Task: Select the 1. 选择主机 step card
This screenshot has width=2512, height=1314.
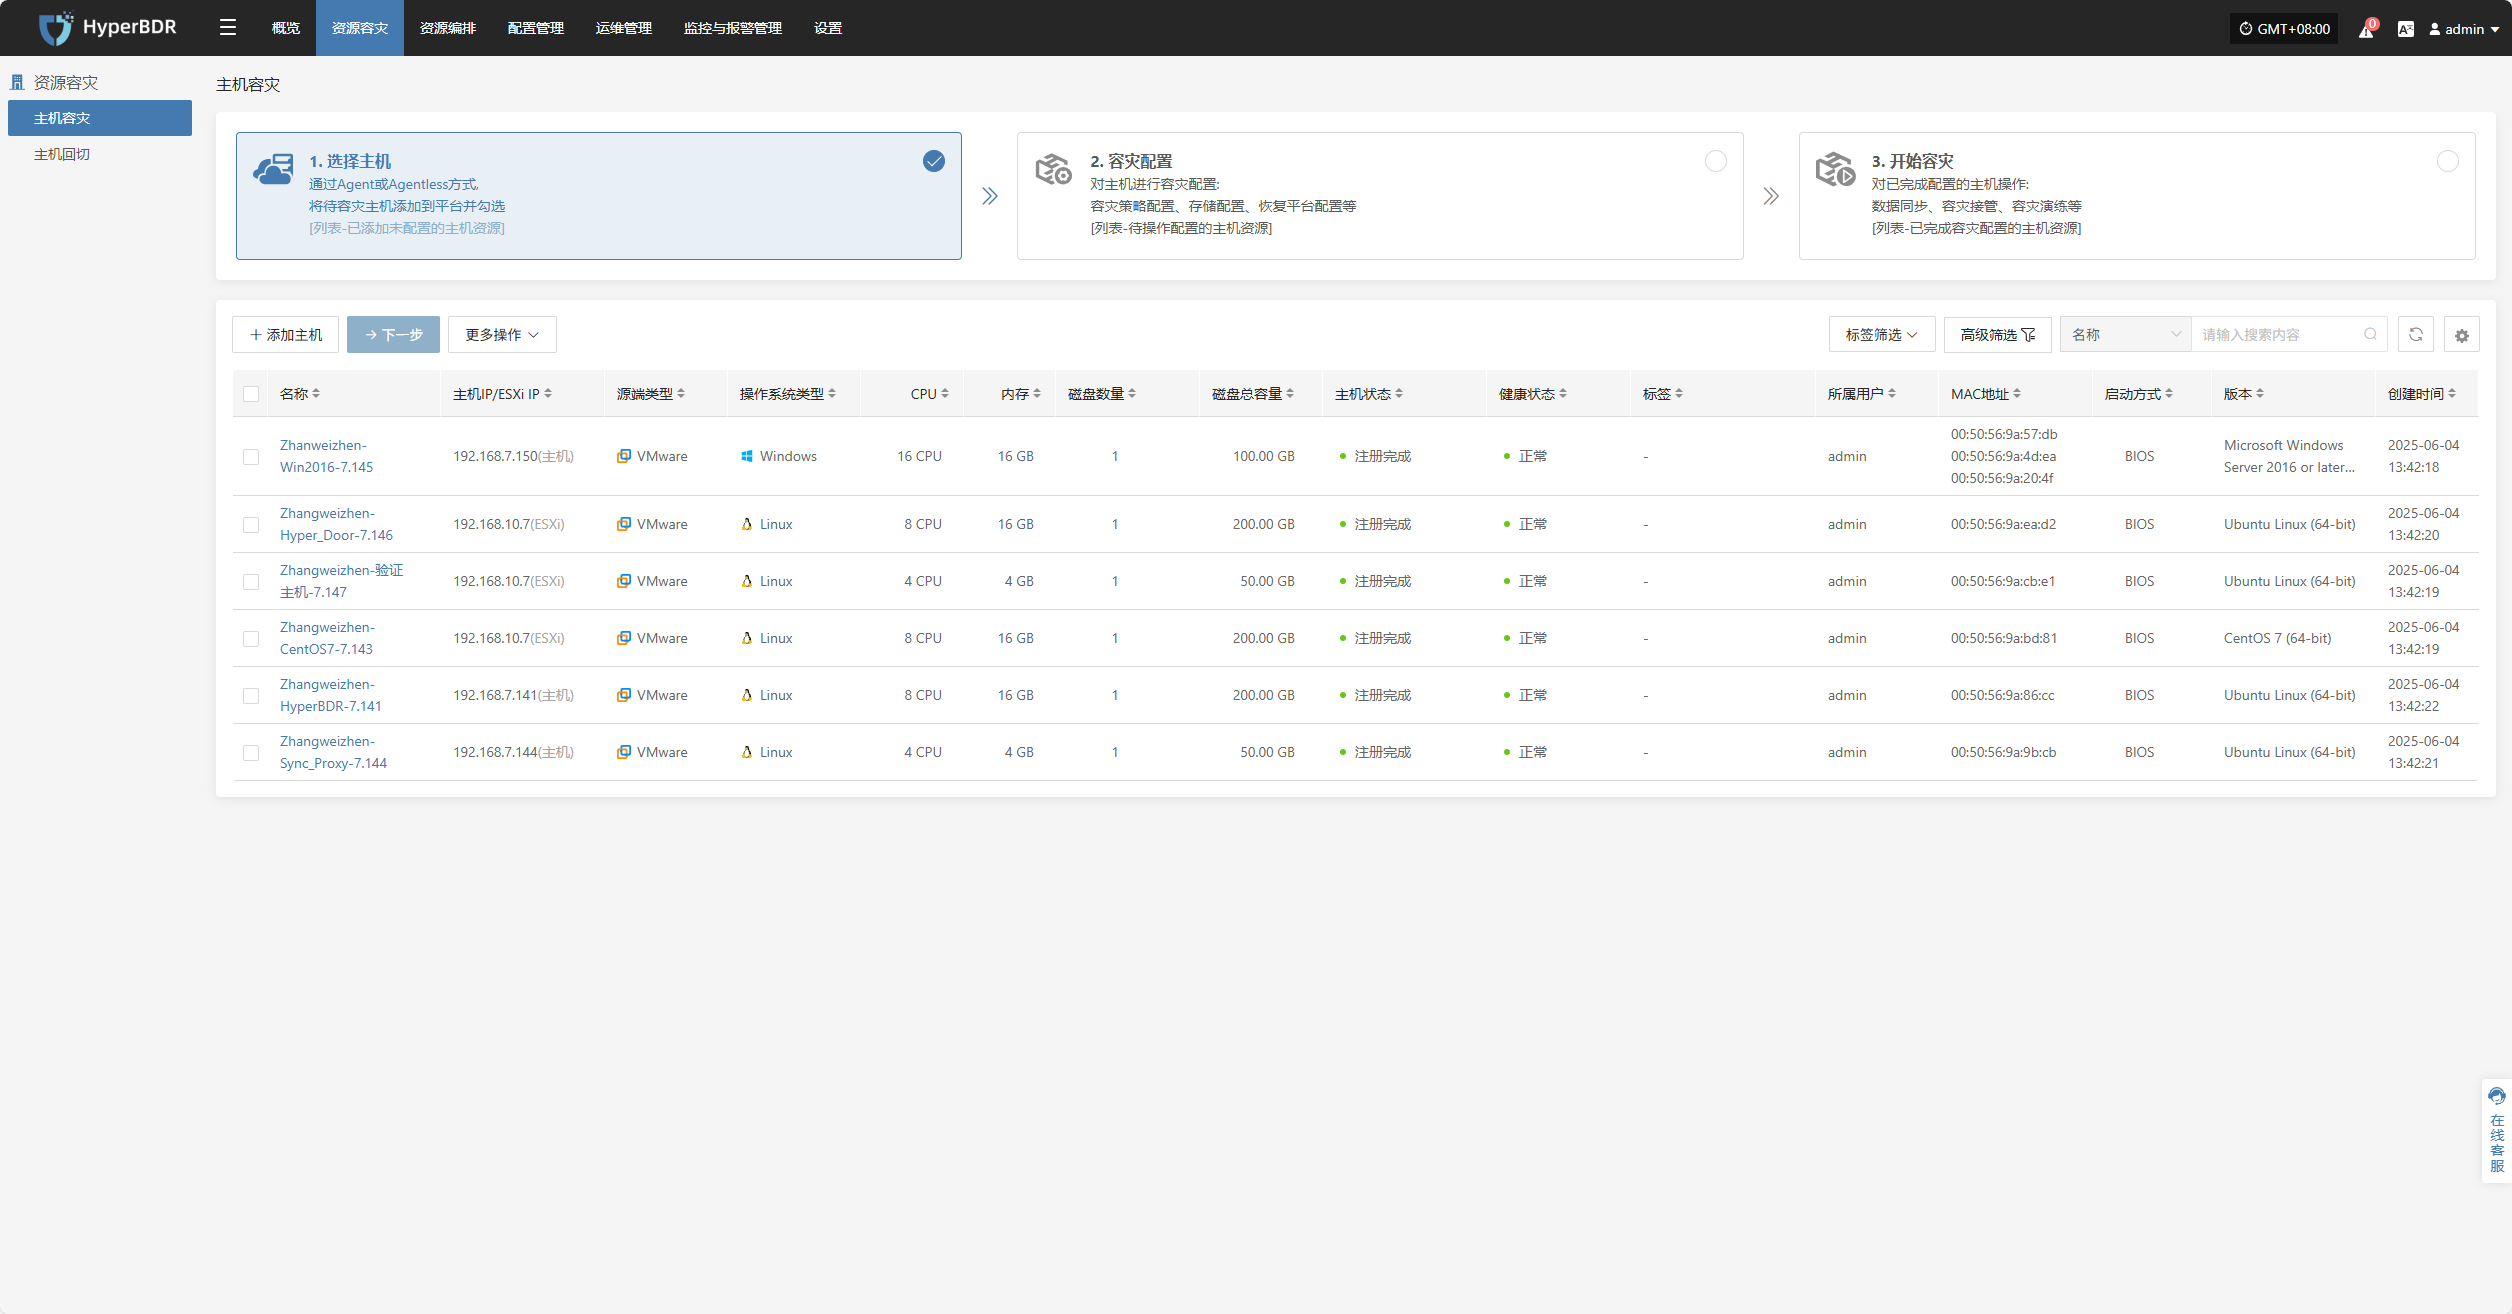Action: click(x=599, y=196)
